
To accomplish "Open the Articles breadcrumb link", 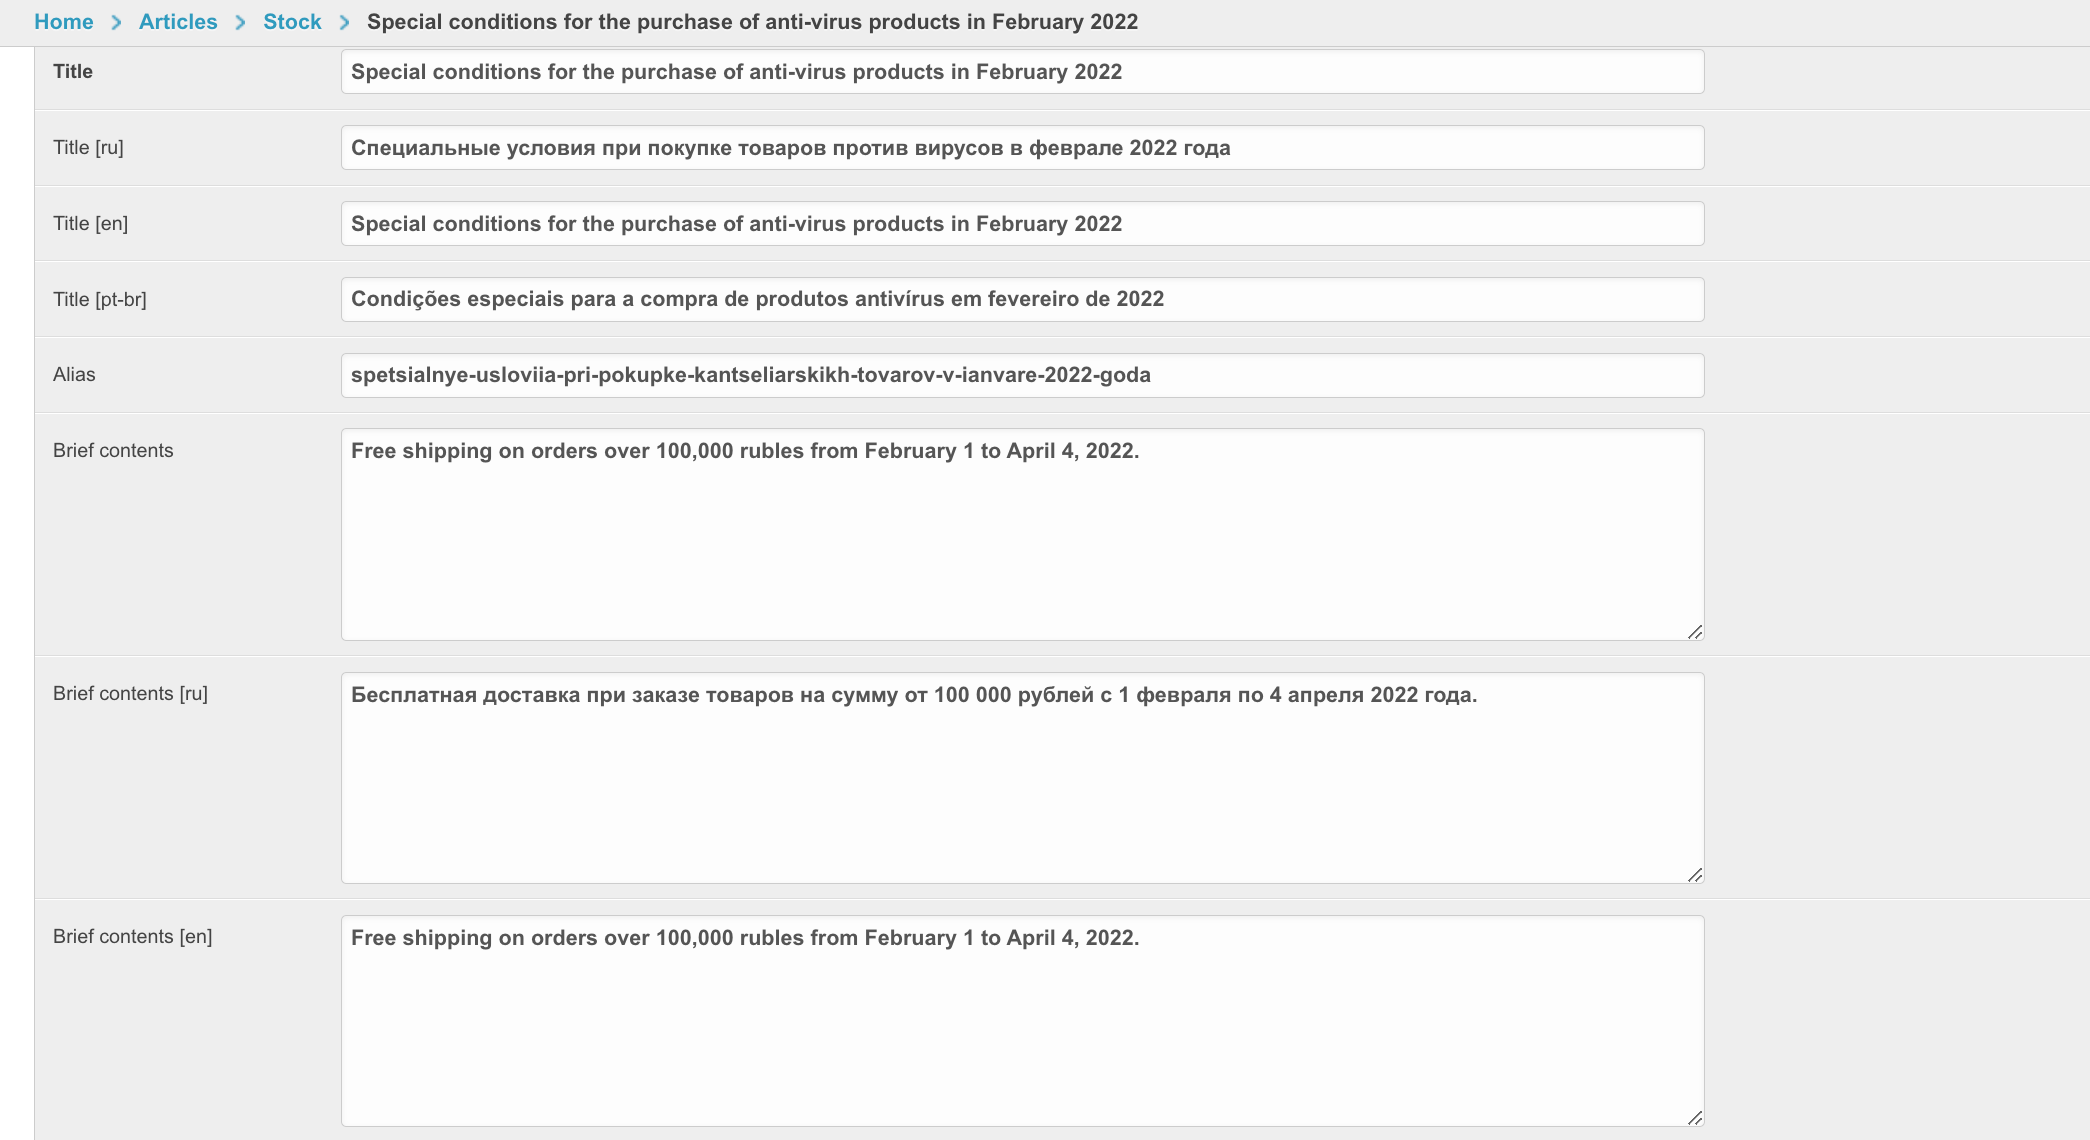I will click(178, 22).
